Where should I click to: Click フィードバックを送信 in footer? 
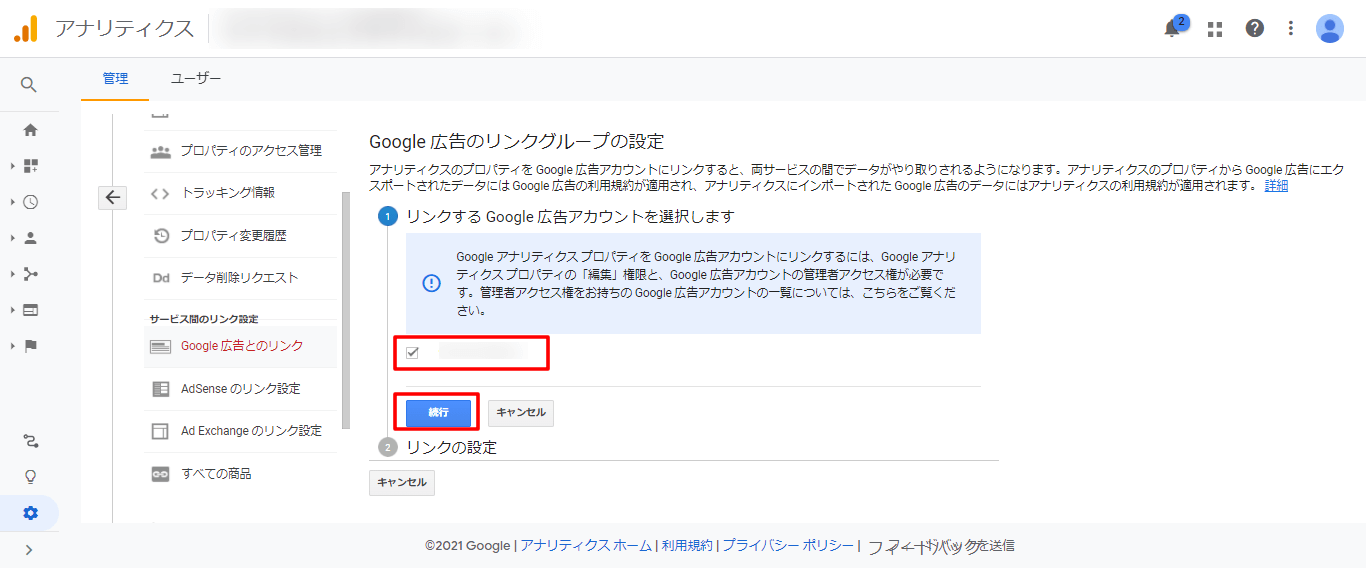click(x=941, y=546)
